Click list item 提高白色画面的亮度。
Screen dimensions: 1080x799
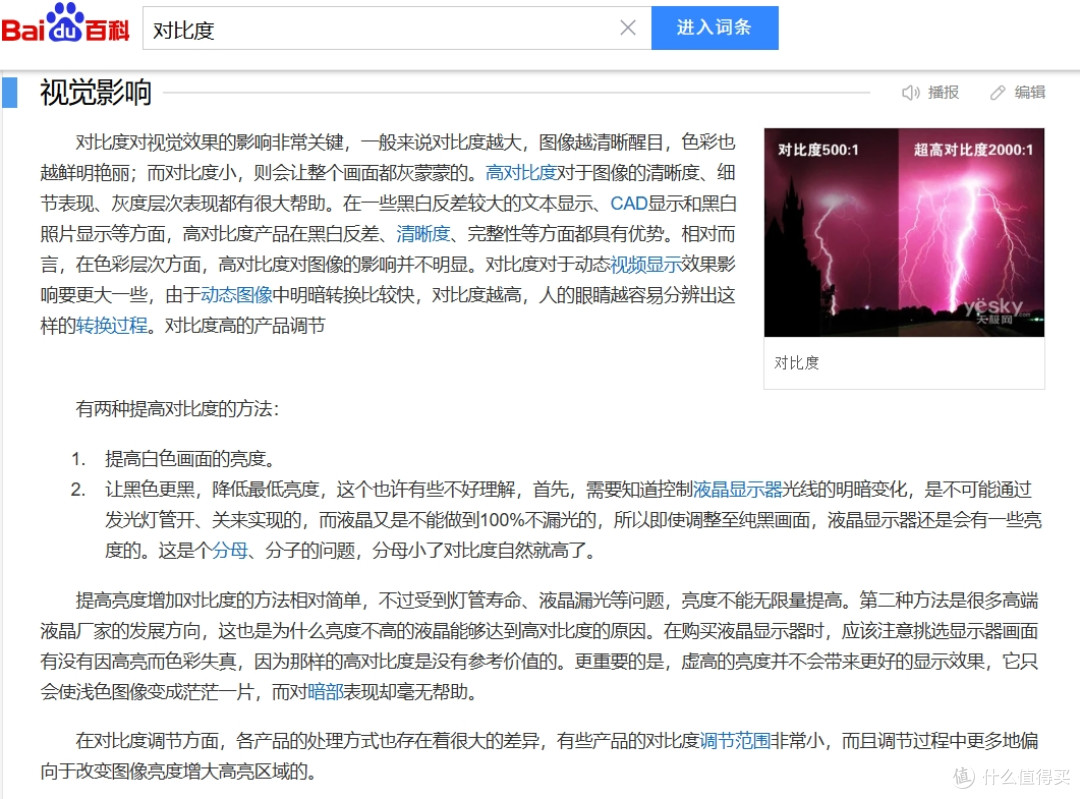(191, 459)
